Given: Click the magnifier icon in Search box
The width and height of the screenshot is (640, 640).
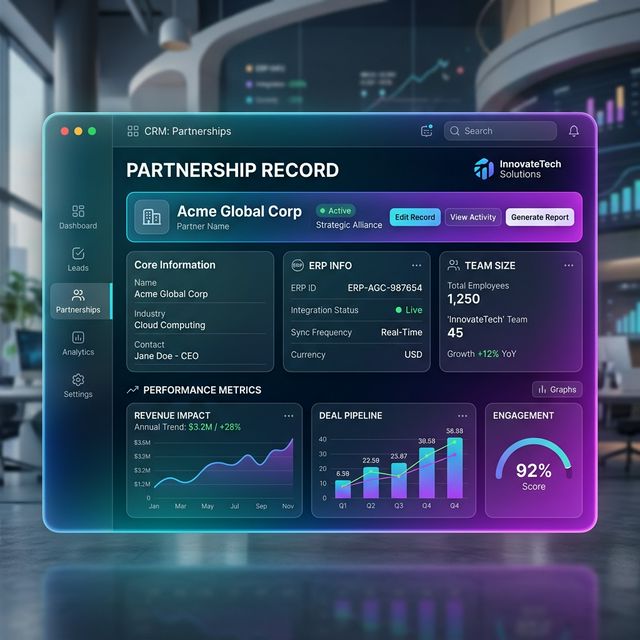Looking at the screenshot, I should click(454, 131).
